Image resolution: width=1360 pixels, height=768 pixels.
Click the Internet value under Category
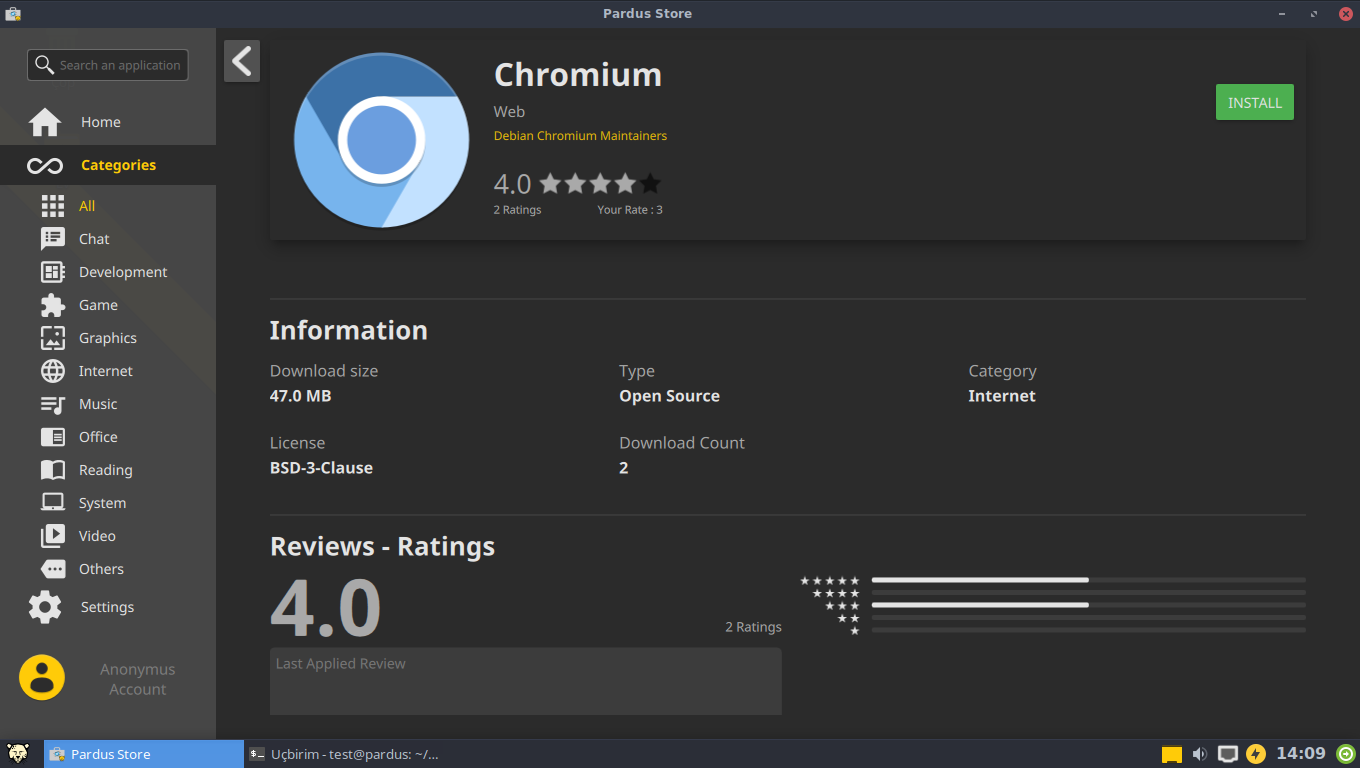coord(1002,396)
